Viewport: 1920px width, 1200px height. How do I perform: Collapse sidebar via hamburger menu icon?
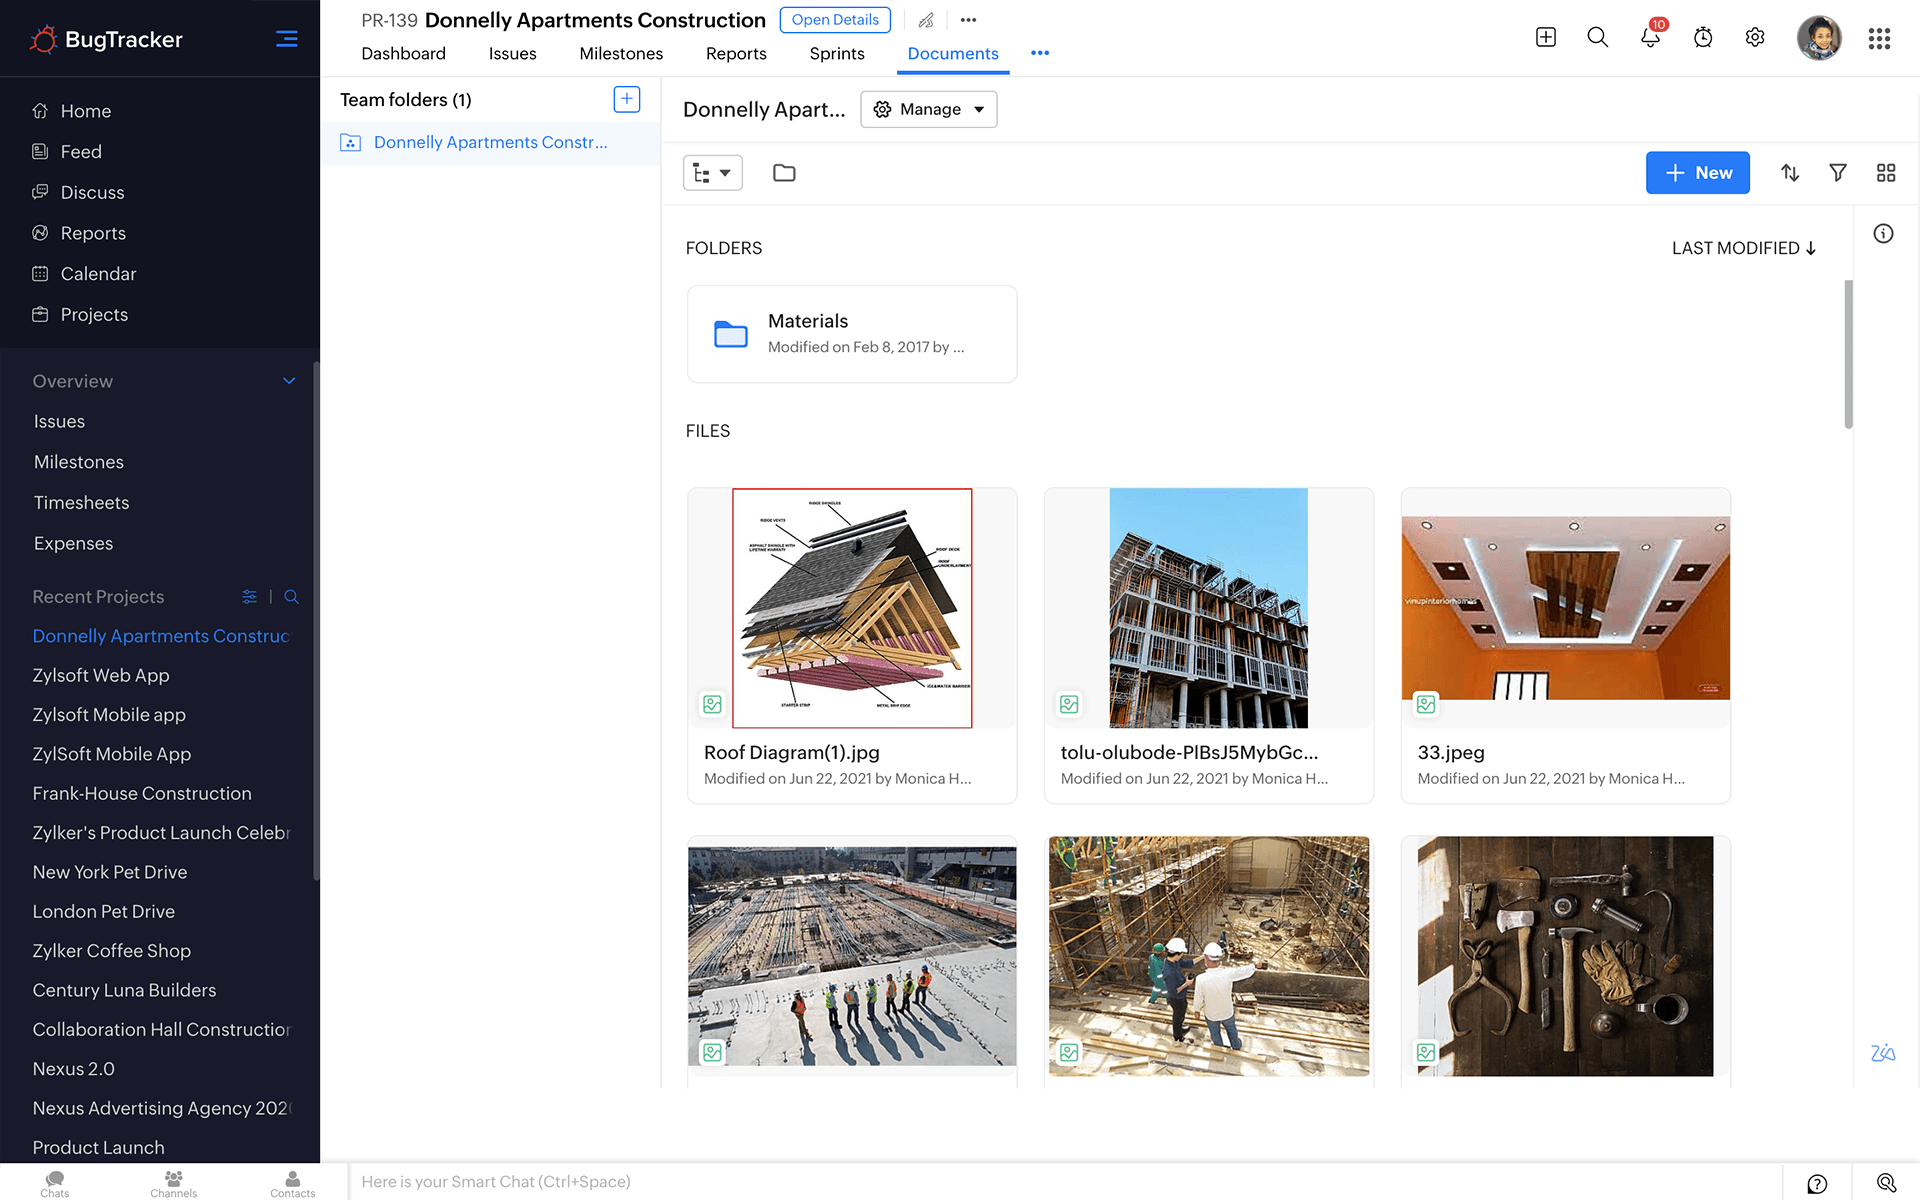286,39
